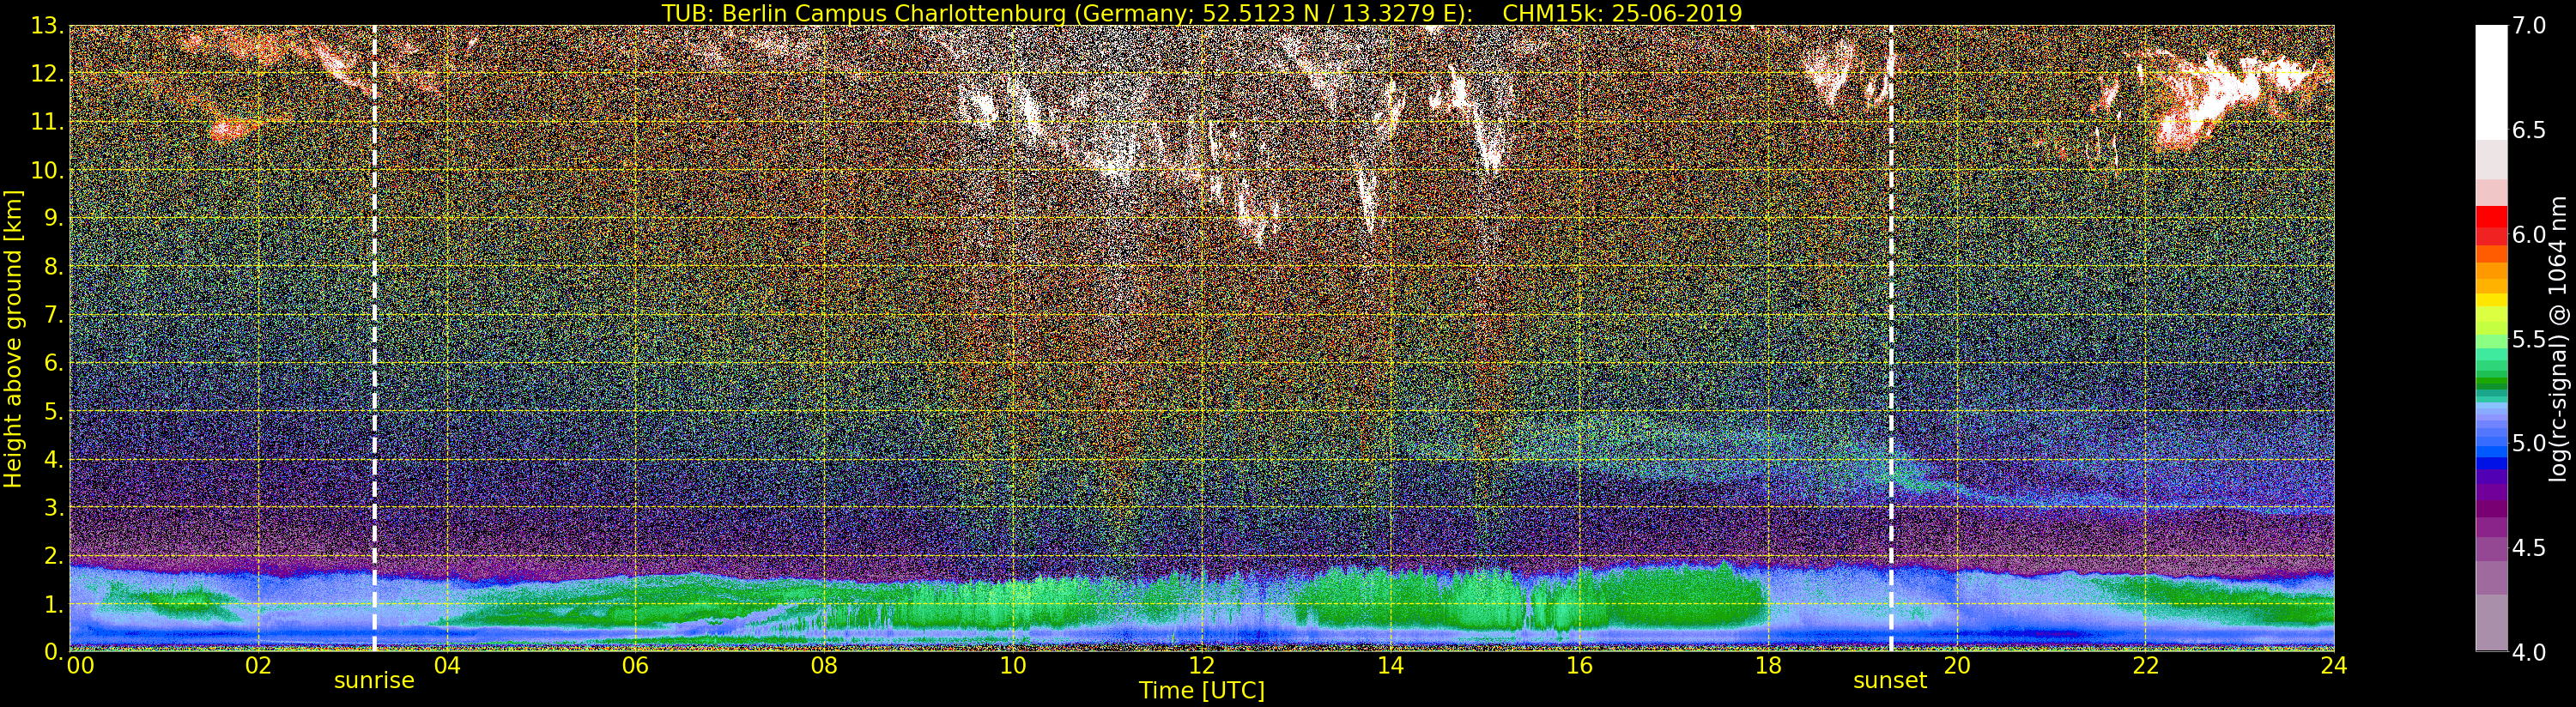Click time axis tick '24'

click(x=2334, y=666)
